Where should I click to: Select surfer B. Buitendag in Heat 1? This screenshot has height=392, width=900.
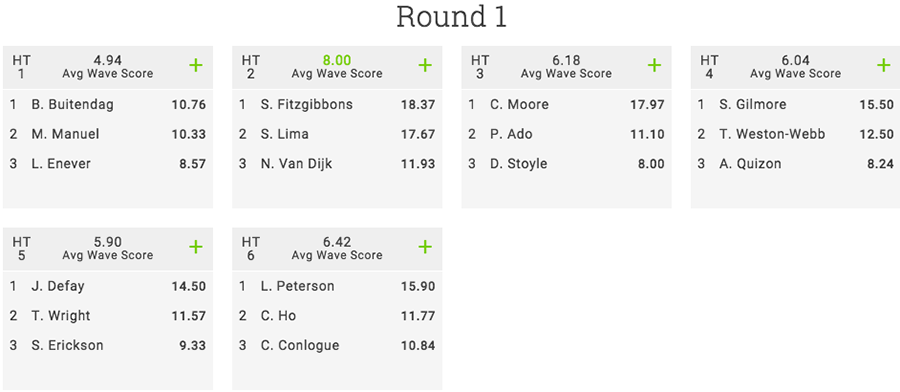point(72,104)
